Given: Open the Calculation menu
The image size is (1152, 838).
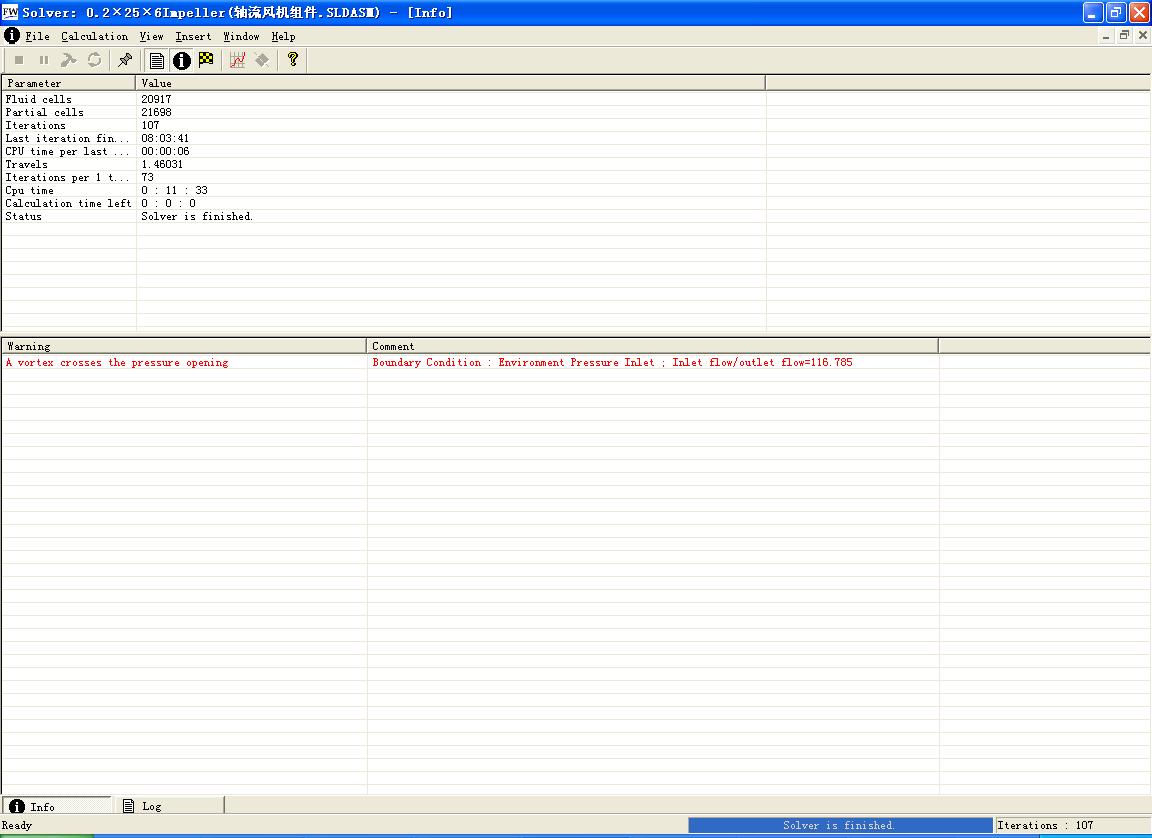Looking at the screenshot, I should [x=94, y=36].
